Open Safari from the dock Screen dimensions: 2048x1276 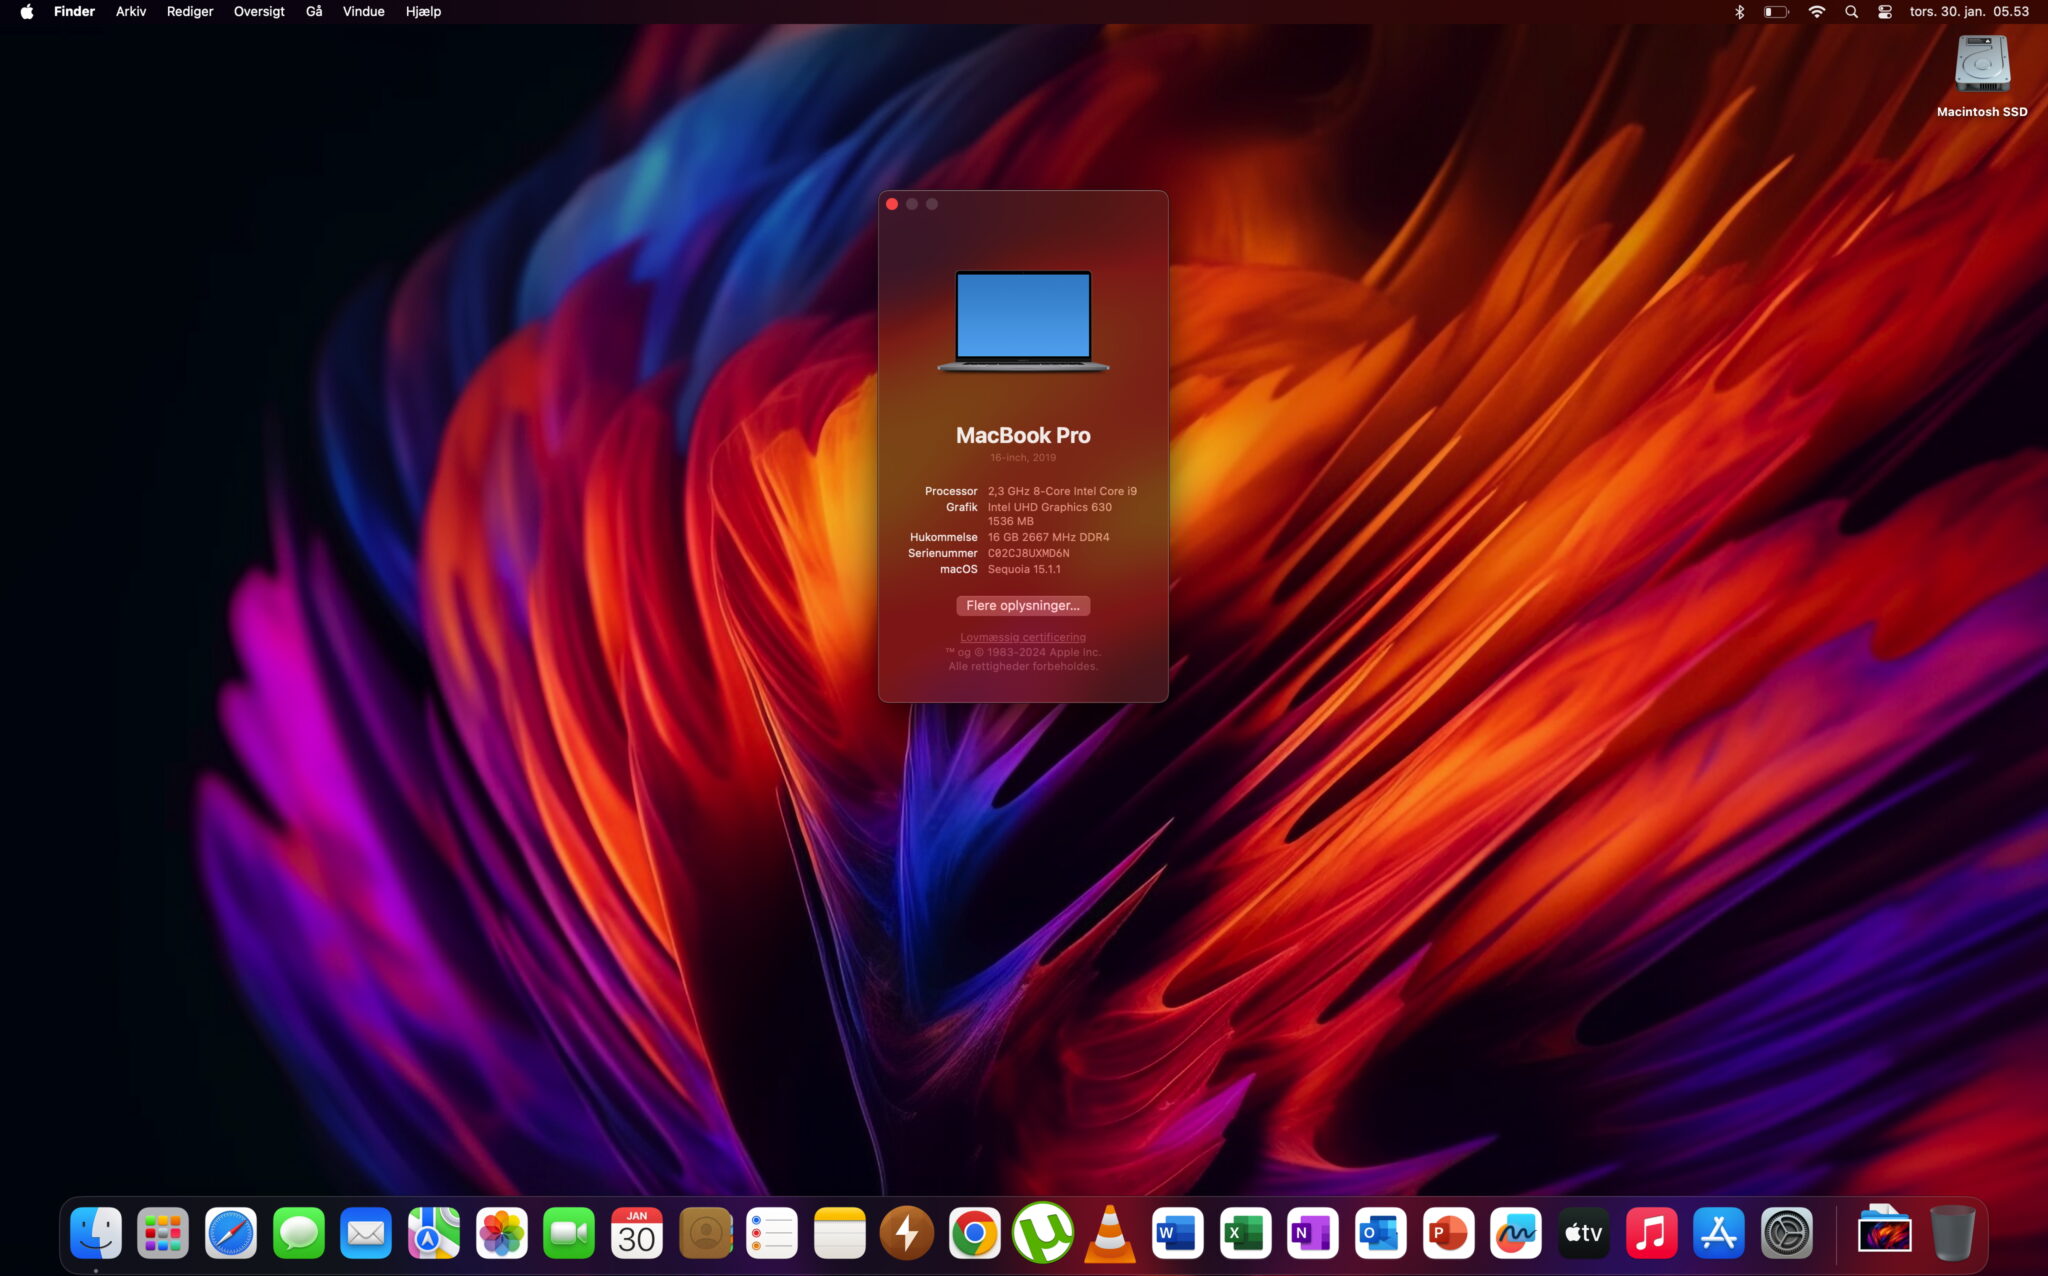tap(230, 1234)
